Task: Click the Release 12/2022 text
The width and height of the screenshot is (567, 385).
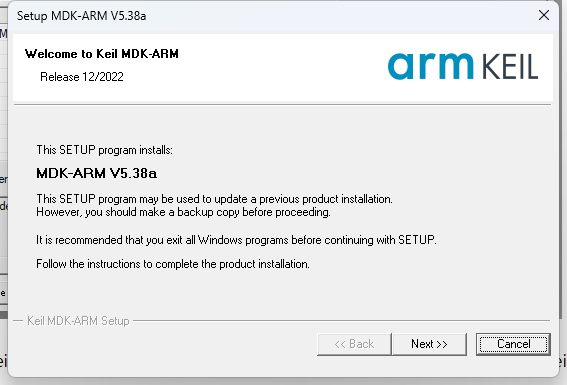Action: coord(82,77)
